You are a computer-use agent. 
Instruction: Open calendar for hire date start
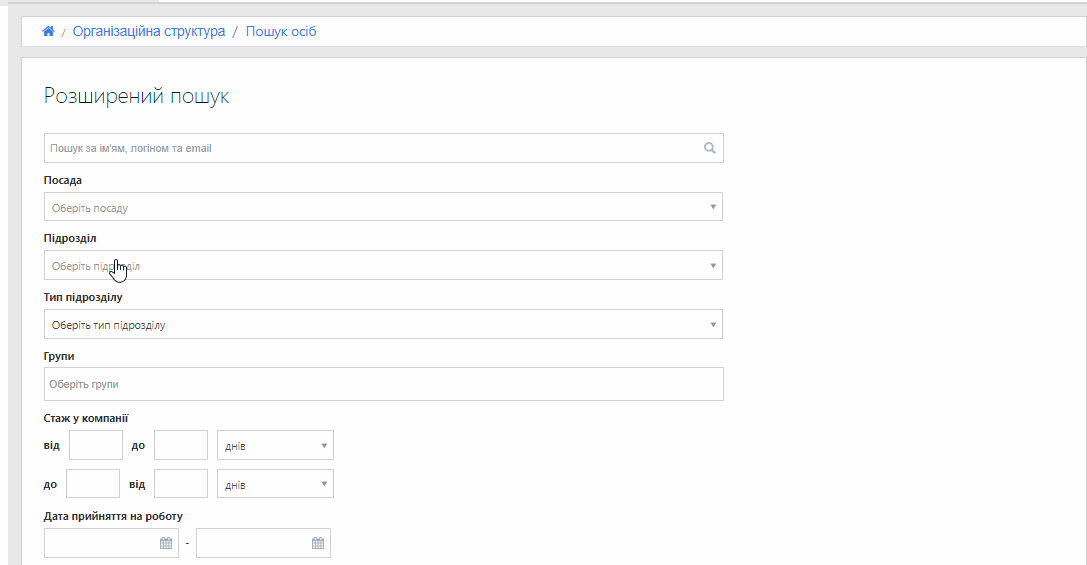(166, 543)
